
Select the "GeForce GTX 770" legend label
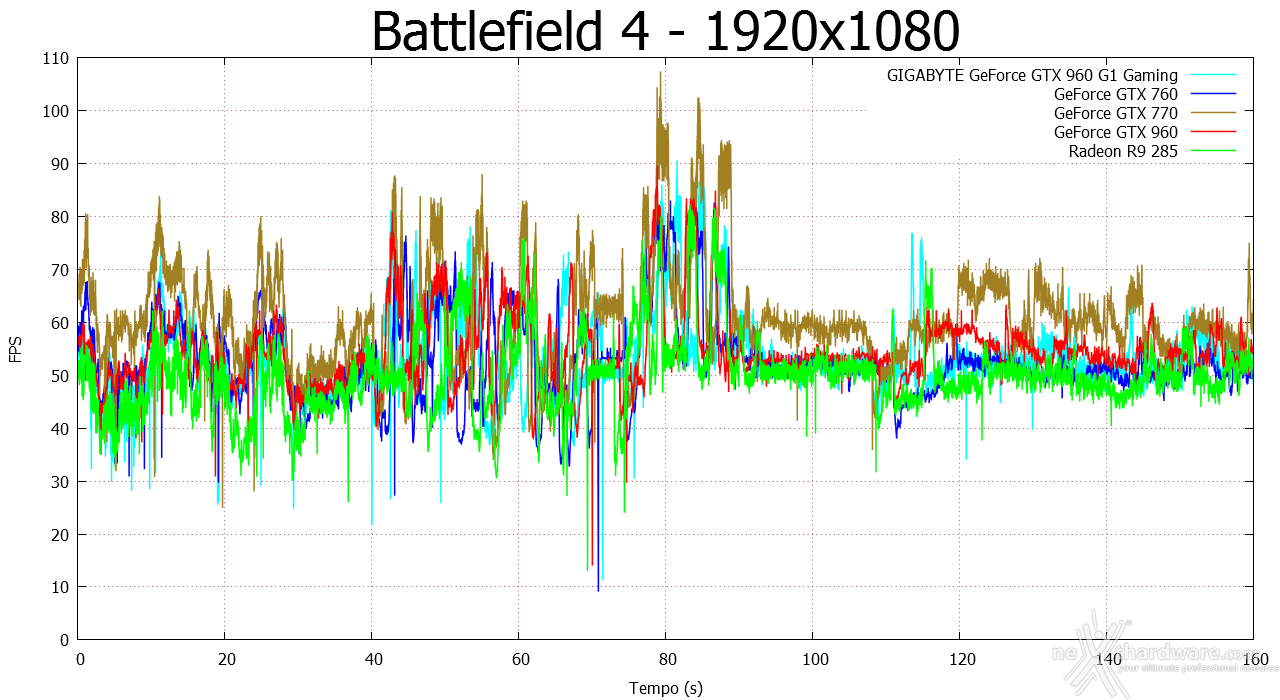coord(1116,113)
